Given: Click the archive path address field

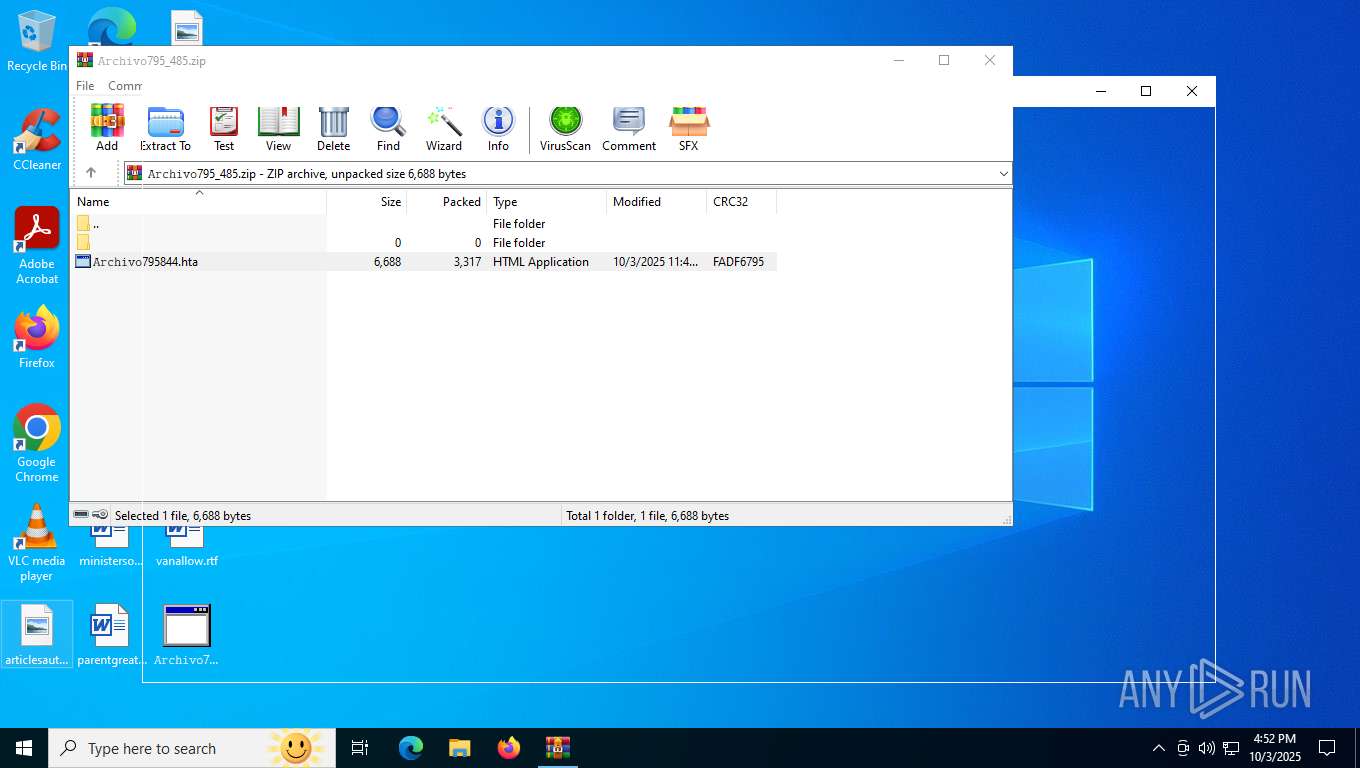Looking at the screenshot, I should (x=566, y=173).
